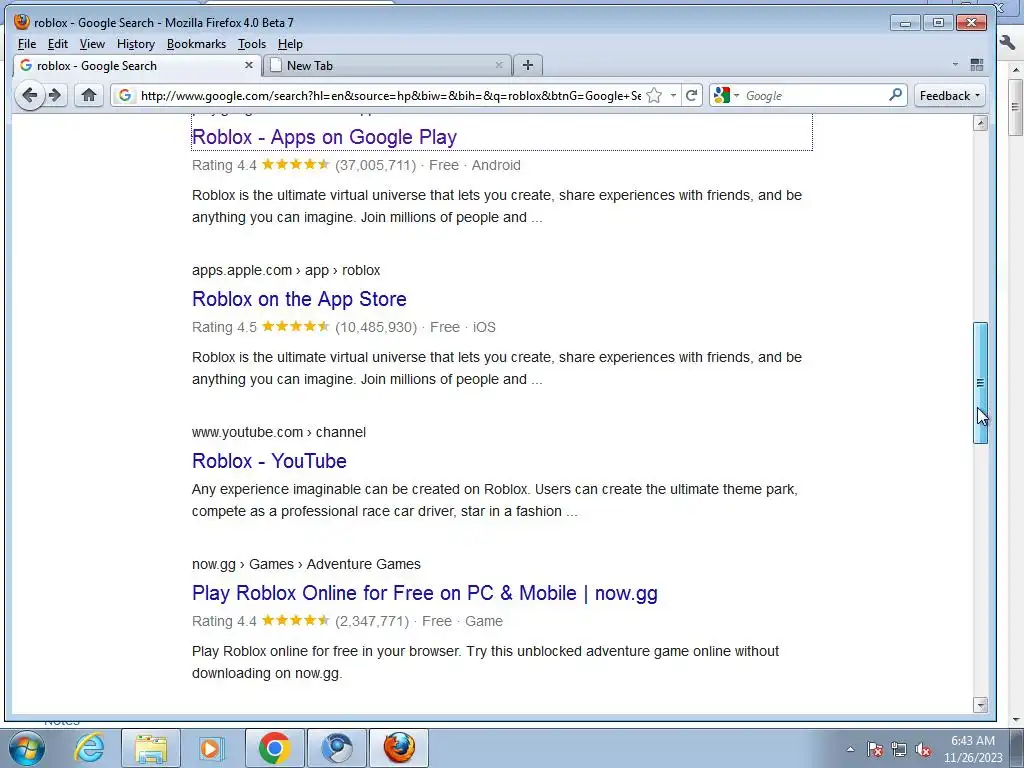Open the Roblox - YouTube result
The height and width of the screenshot is (768, 1024).
tap(269, 461)
